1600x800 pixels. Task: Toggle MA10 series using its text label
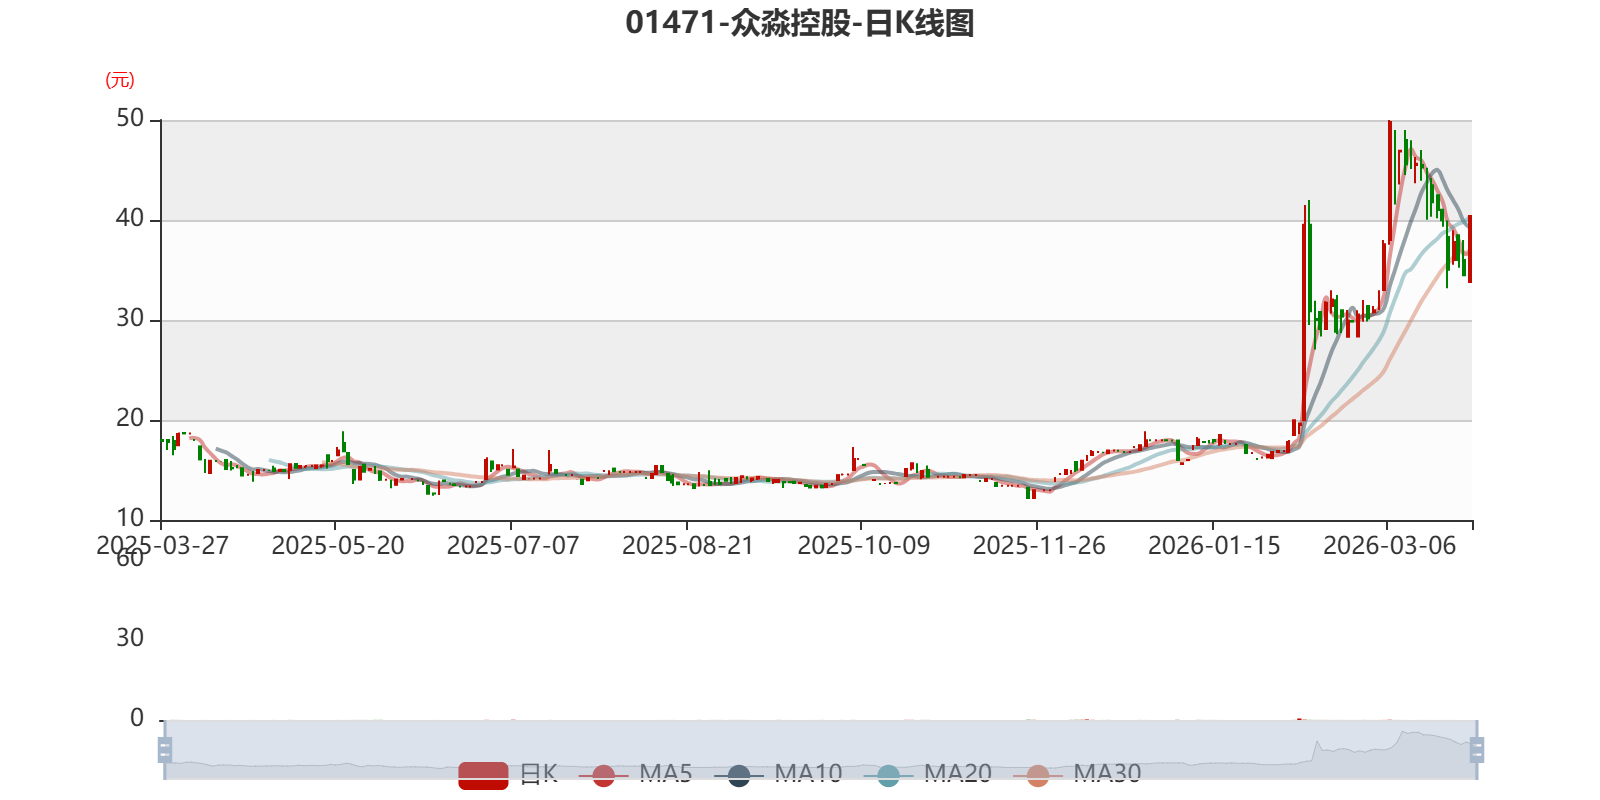[808, 773]
